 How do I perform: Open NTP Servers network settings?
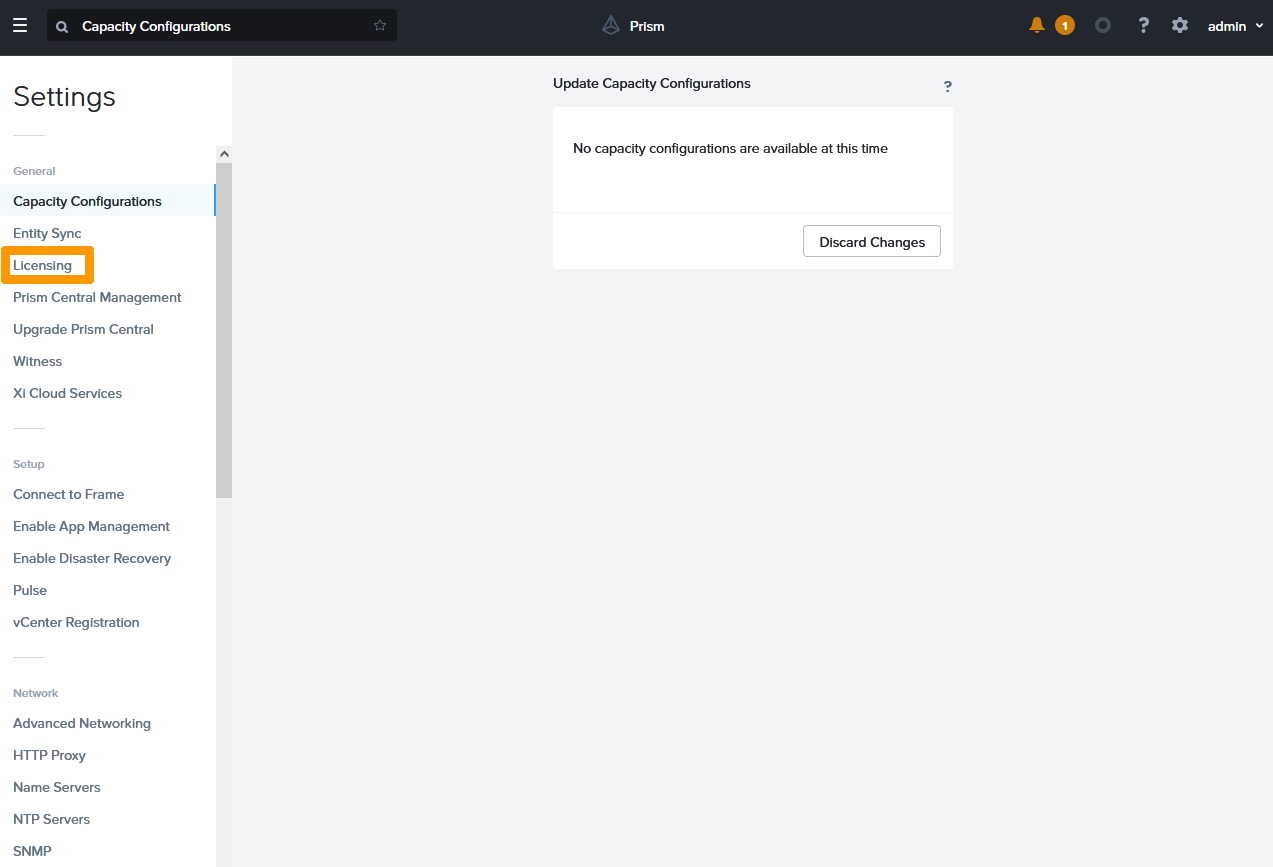click(x=51, y=819)
